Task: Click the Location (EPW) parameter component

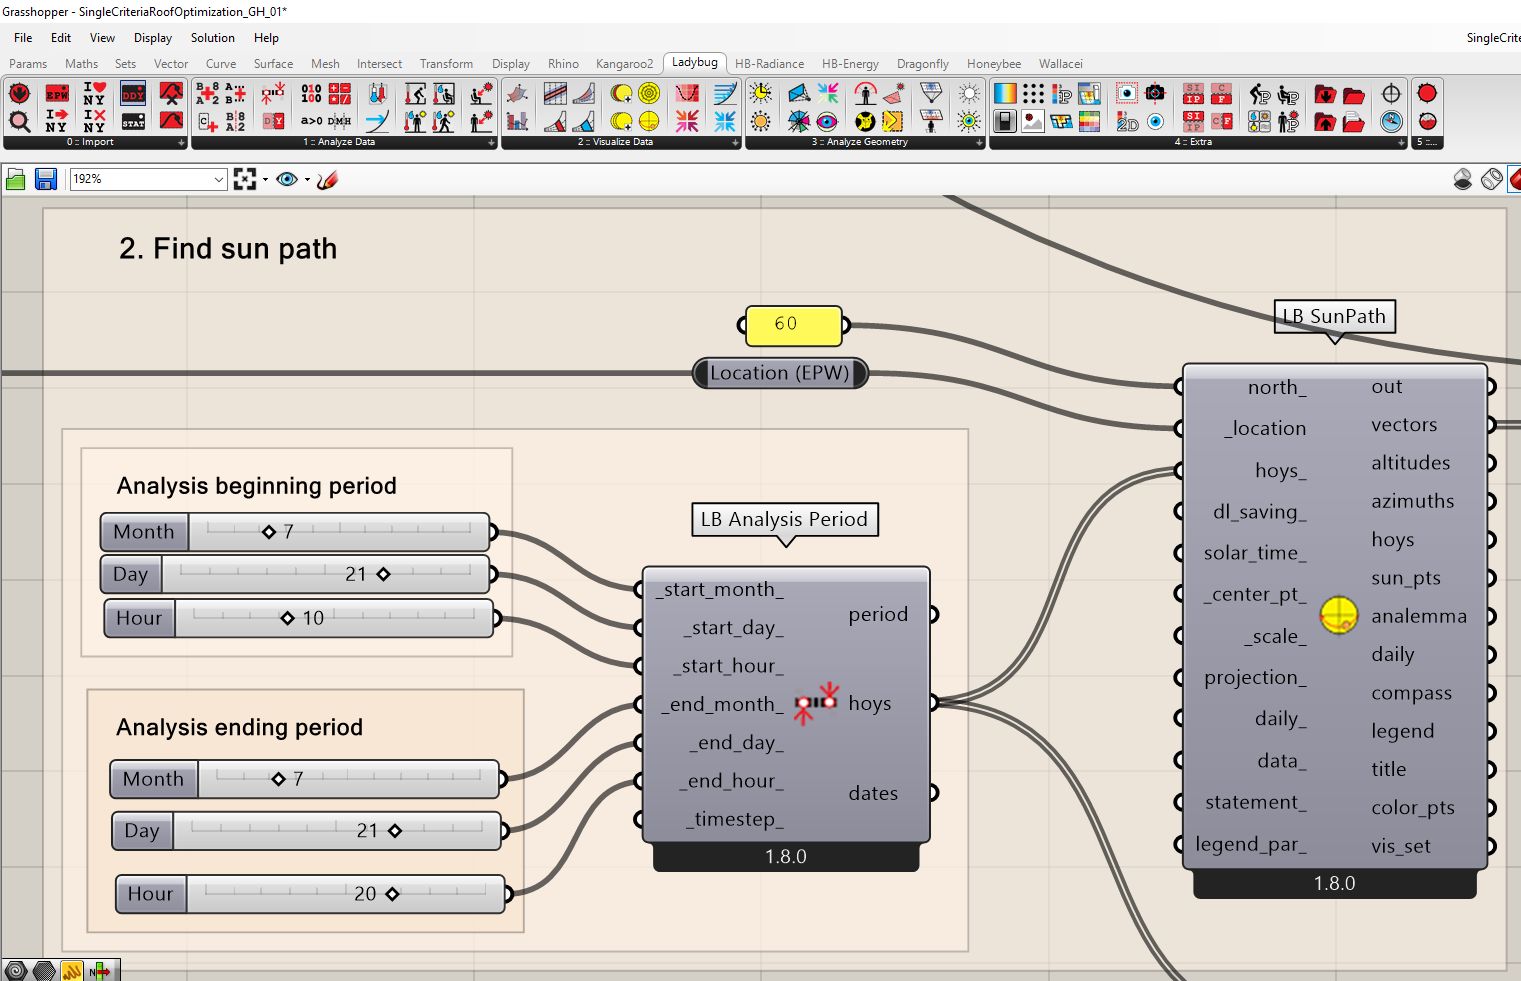Action: pos(779,374)
